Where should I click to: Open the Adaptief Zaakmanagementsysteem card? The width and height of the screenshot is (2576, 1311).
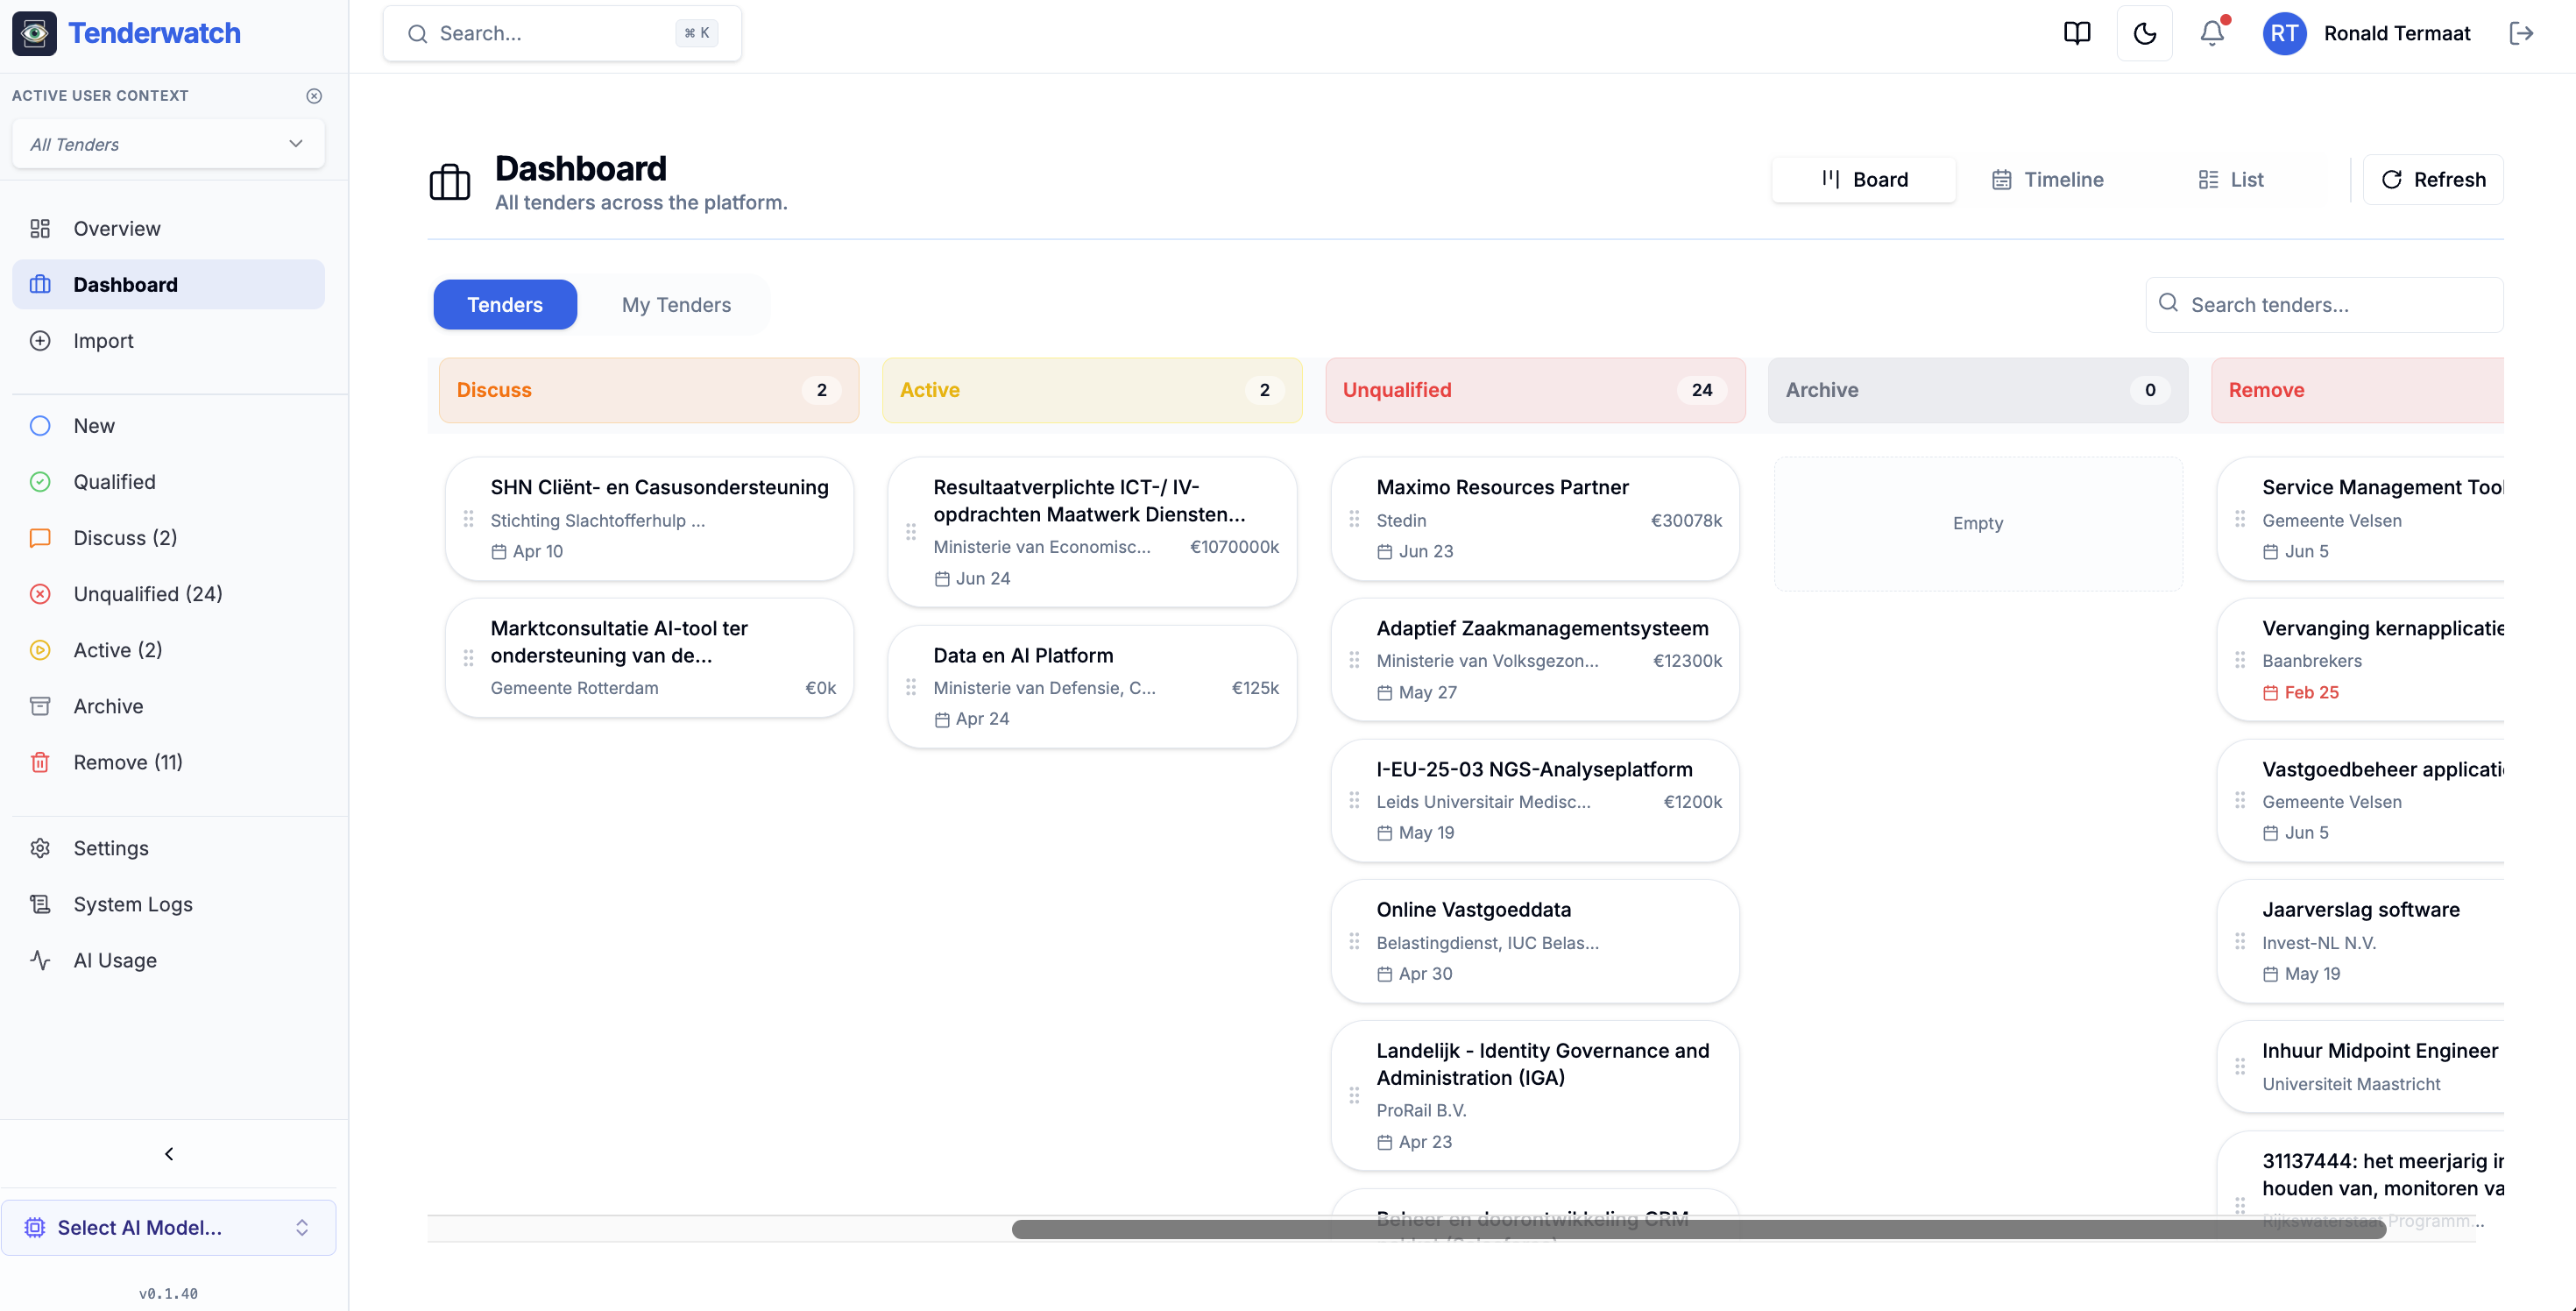(x=1534, y=659)
